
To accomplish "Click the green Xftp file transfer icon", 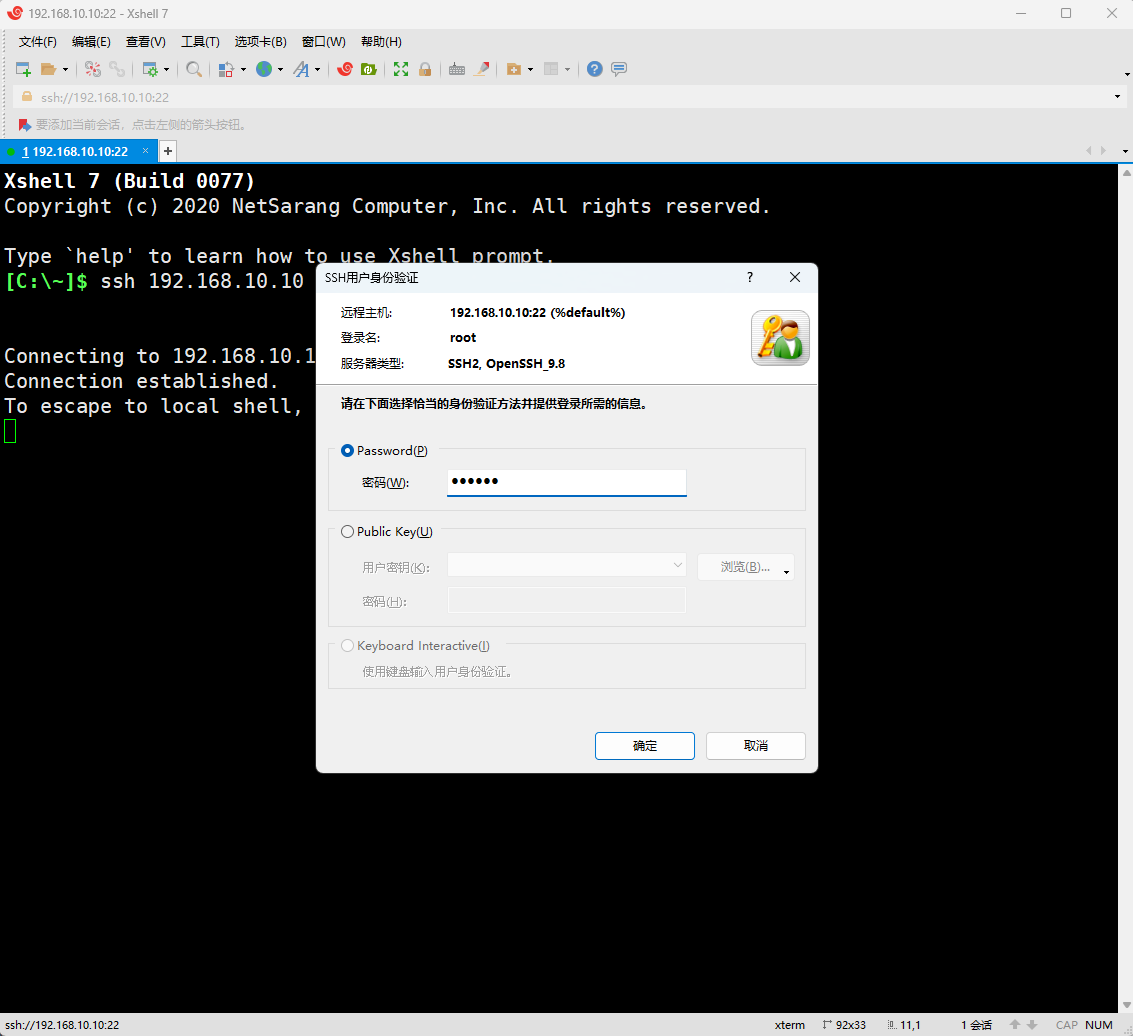I will point(368,69).
